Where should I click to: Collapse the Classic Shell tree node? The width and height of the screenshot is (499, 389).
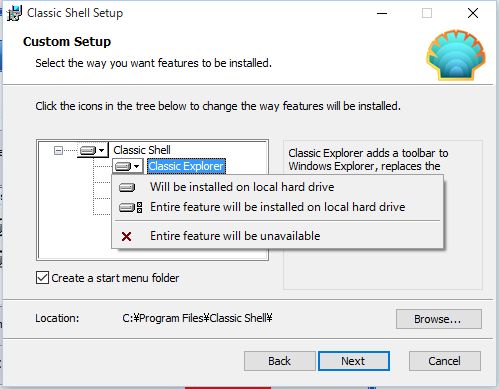(x=58, y=151)
